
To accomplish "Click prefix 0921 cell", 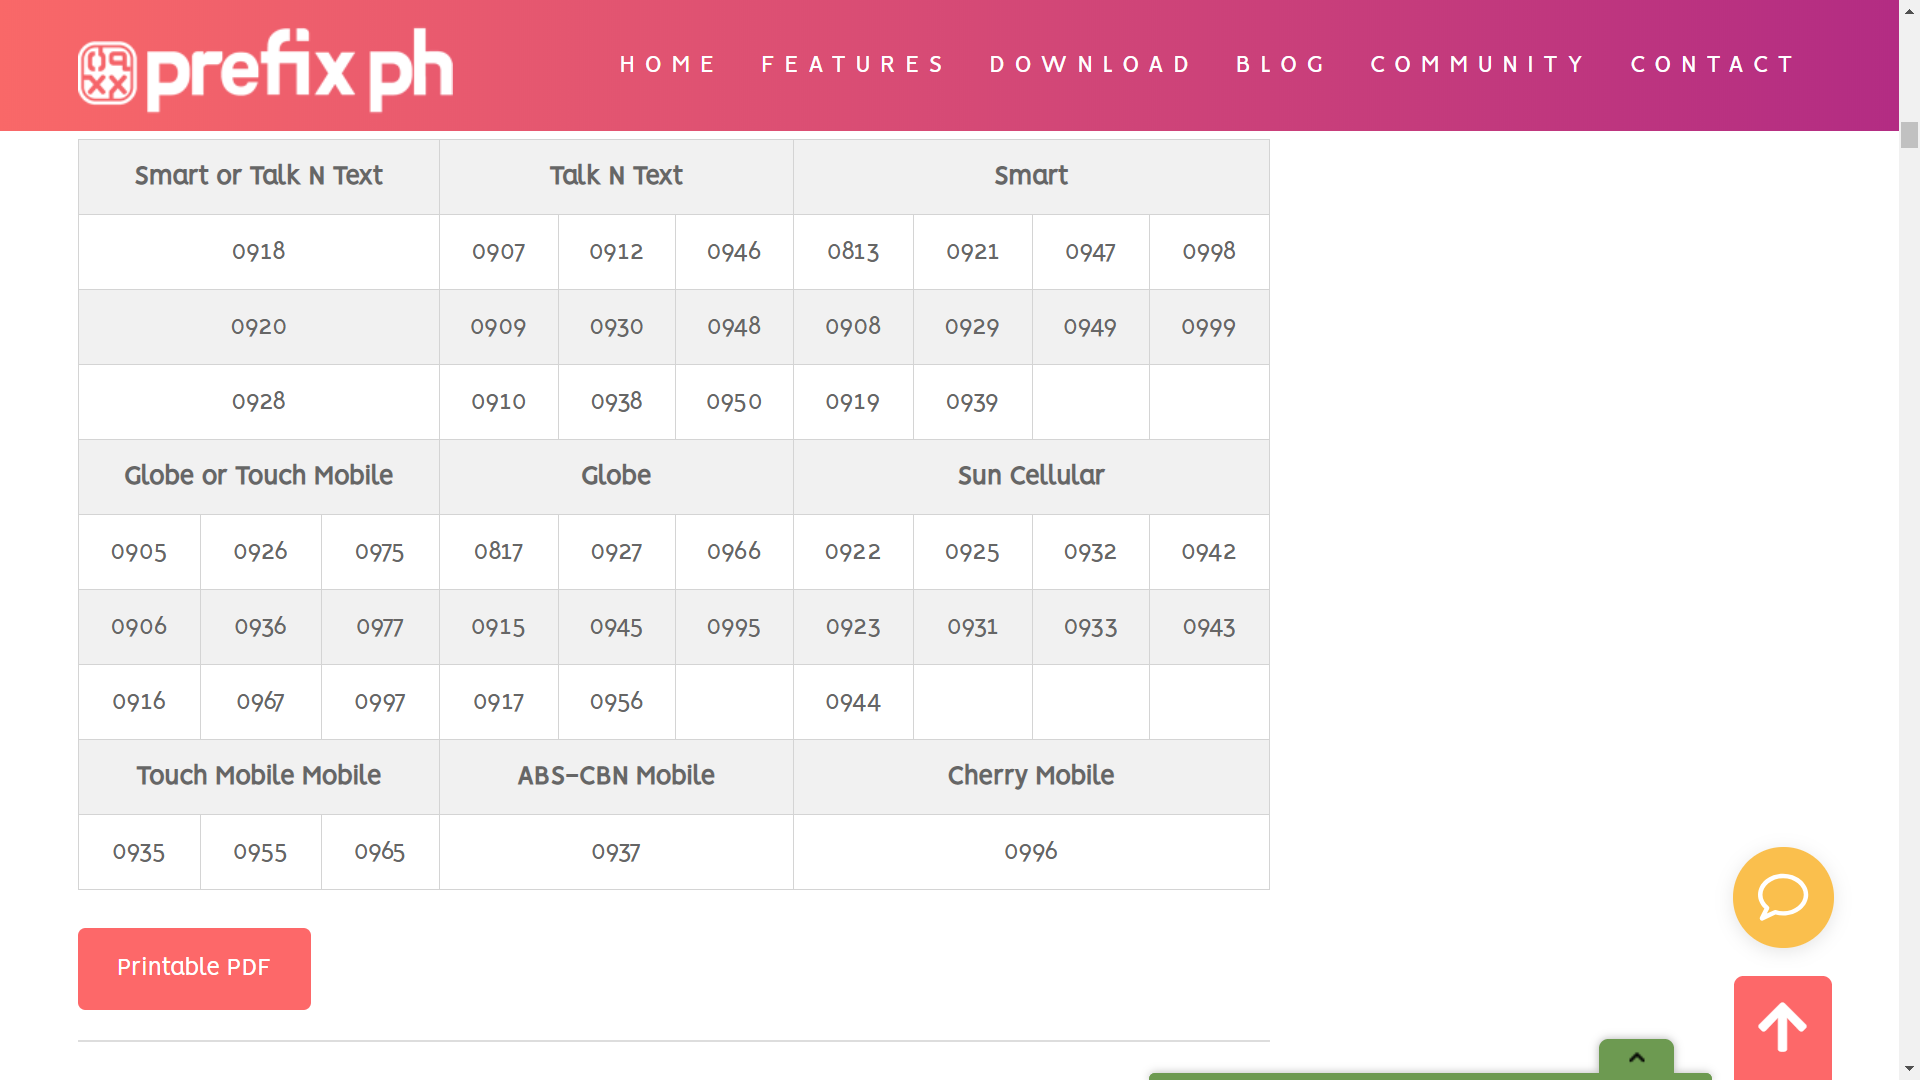I will tap(973, 252).
